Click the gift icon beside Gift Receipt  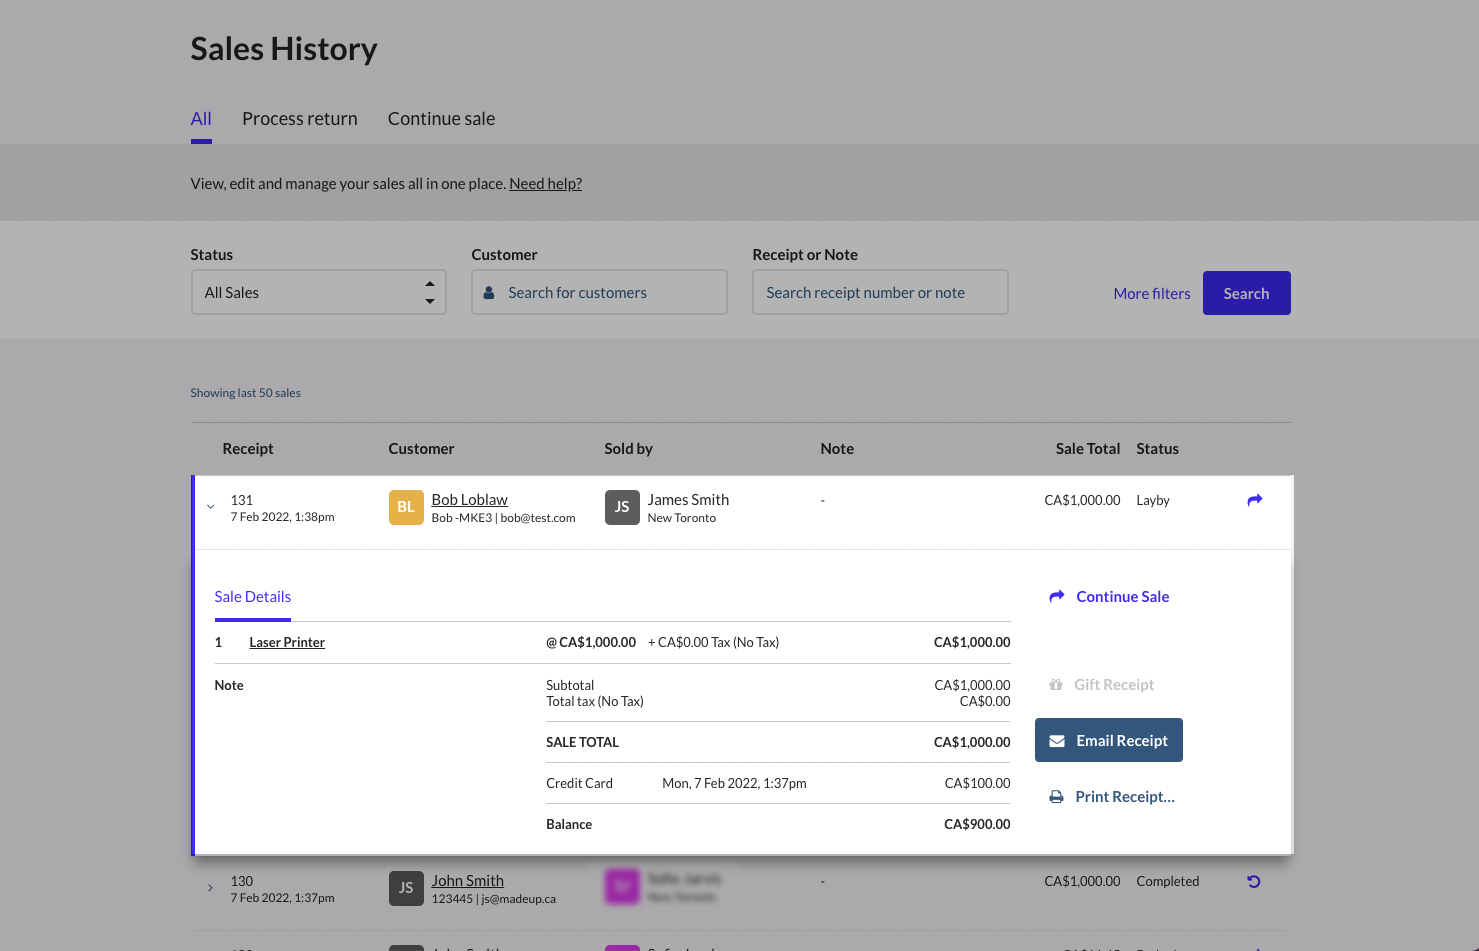pyautogui.click(x=1056, y=685)
